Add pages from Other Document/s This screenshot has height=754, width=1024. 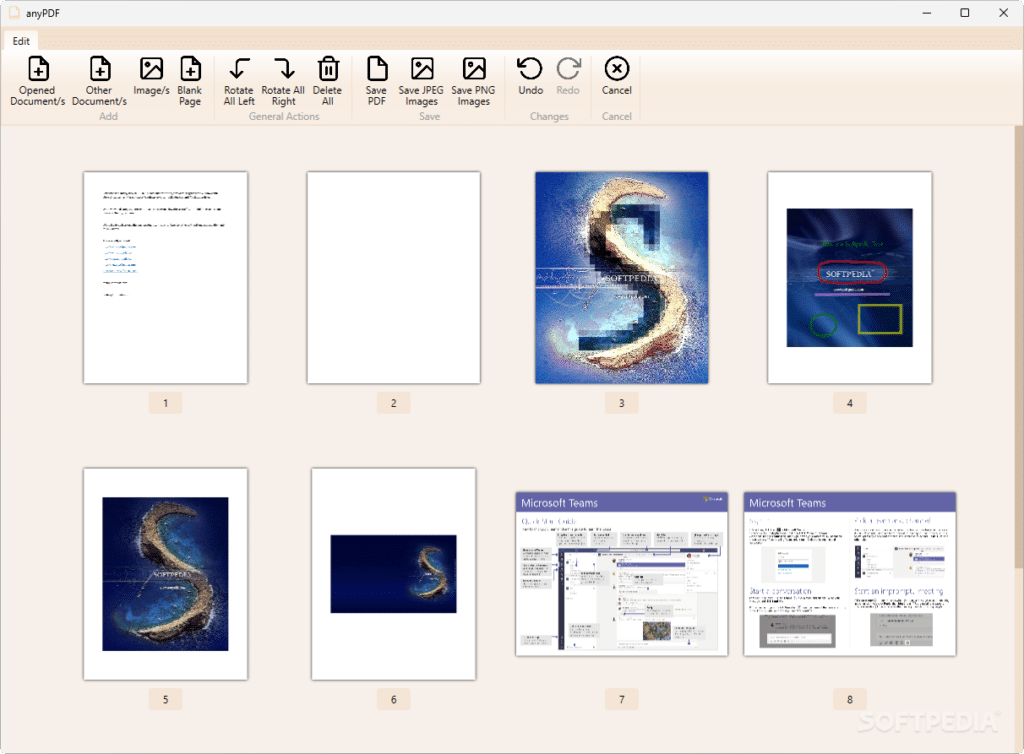pos(99,82)
